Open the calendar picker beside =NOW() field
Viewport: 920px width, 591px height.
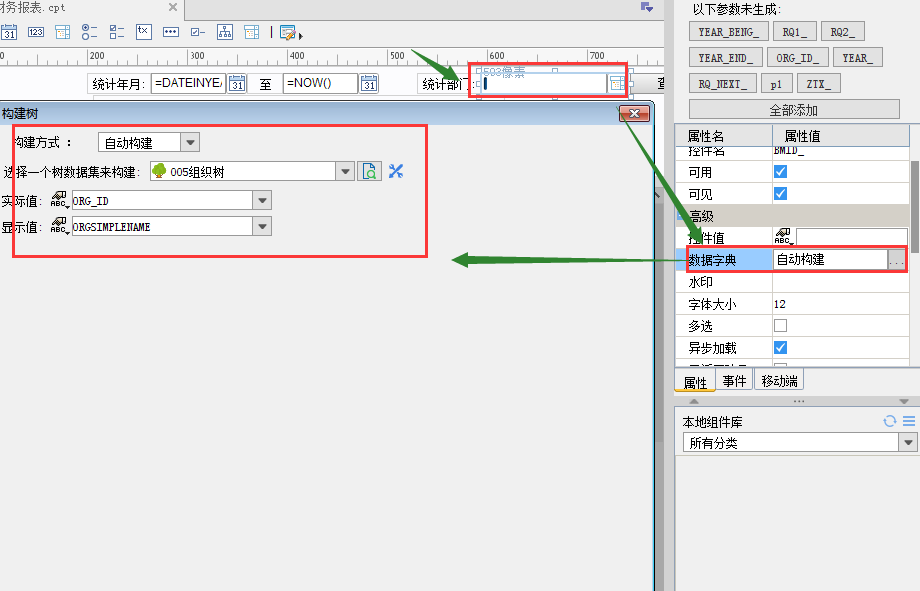click(368, 84)
